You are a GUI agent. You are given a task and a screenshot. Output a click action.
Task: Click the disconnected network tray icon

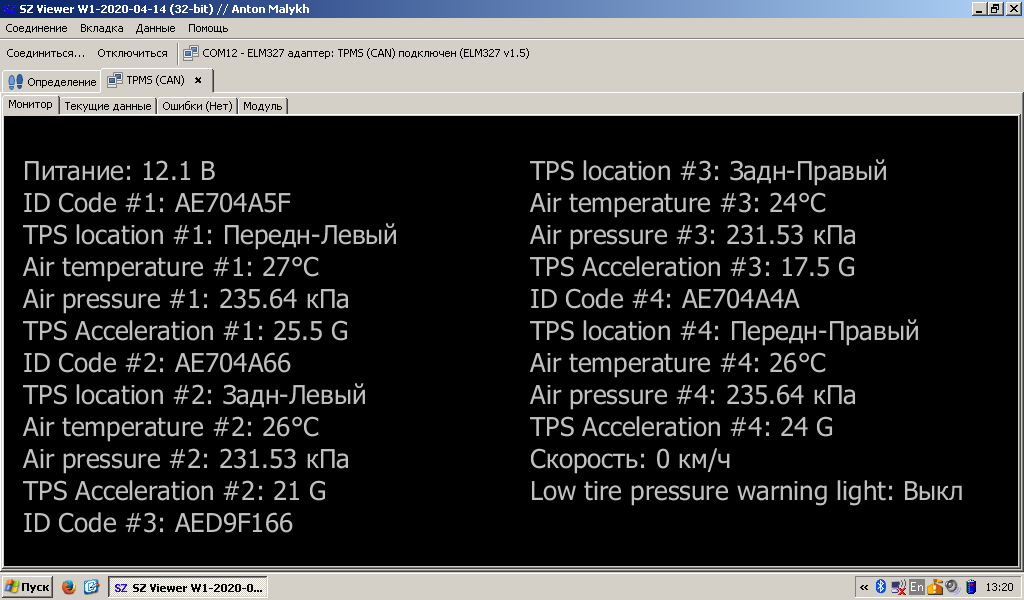[899, 586]
